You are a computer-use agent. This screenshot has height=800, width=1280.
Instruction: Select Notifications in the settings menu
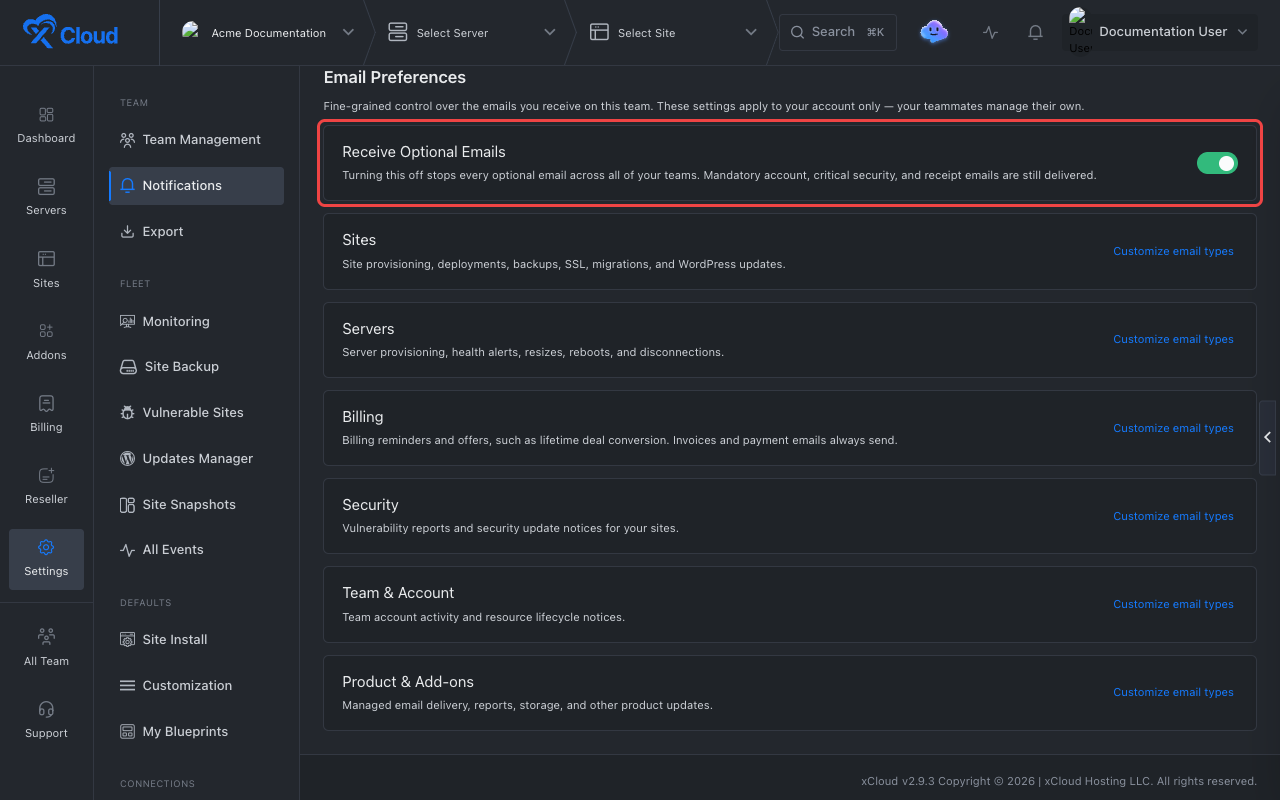point(196,186)
